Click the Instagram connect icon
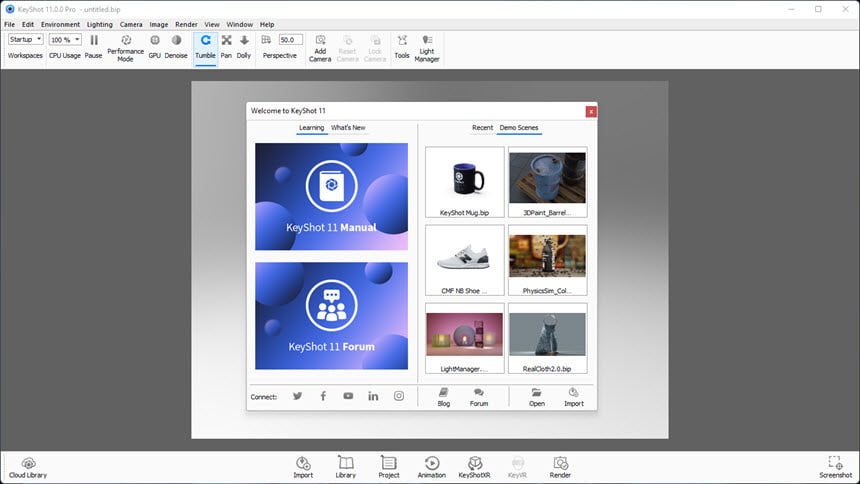The image size is (860, 484). [399, 396]
